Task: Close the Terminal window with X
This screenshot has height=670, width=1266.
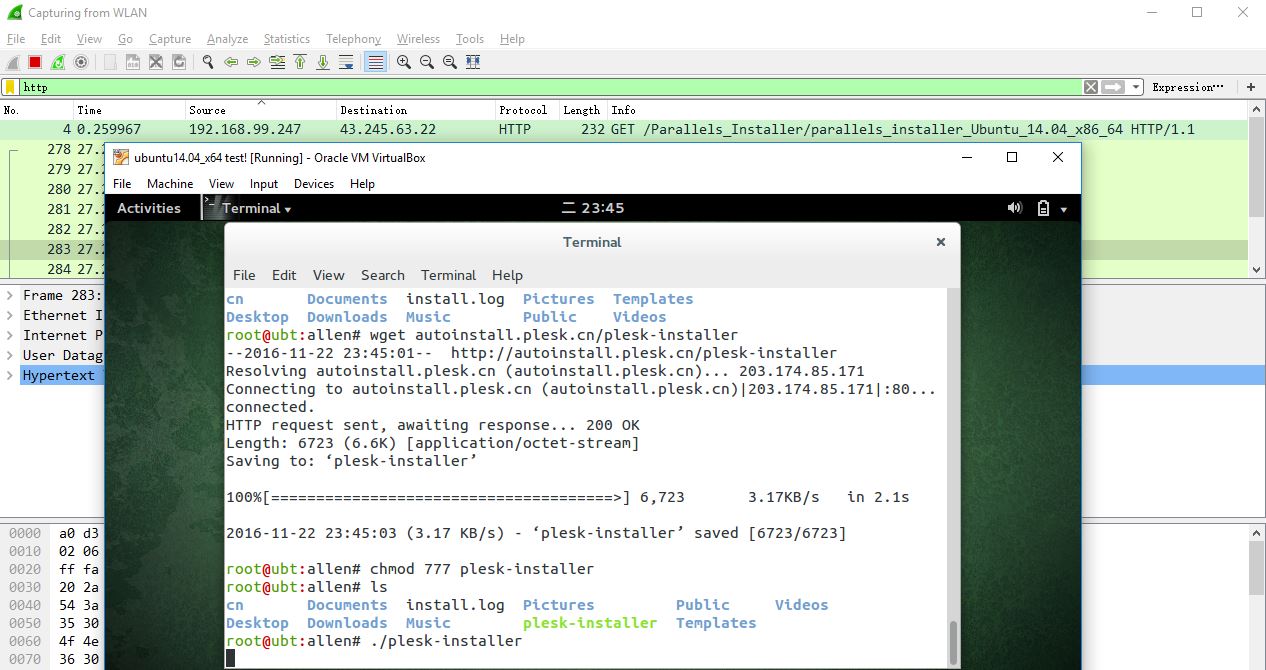Action: [940, 242]
